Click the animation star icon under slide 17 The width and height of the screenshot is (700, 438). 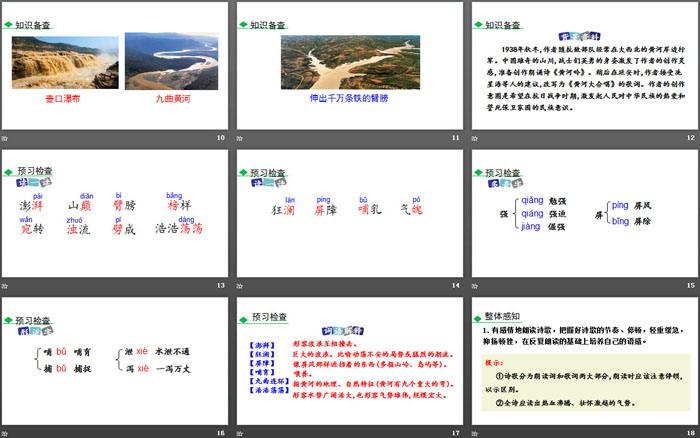coord(240,432)
